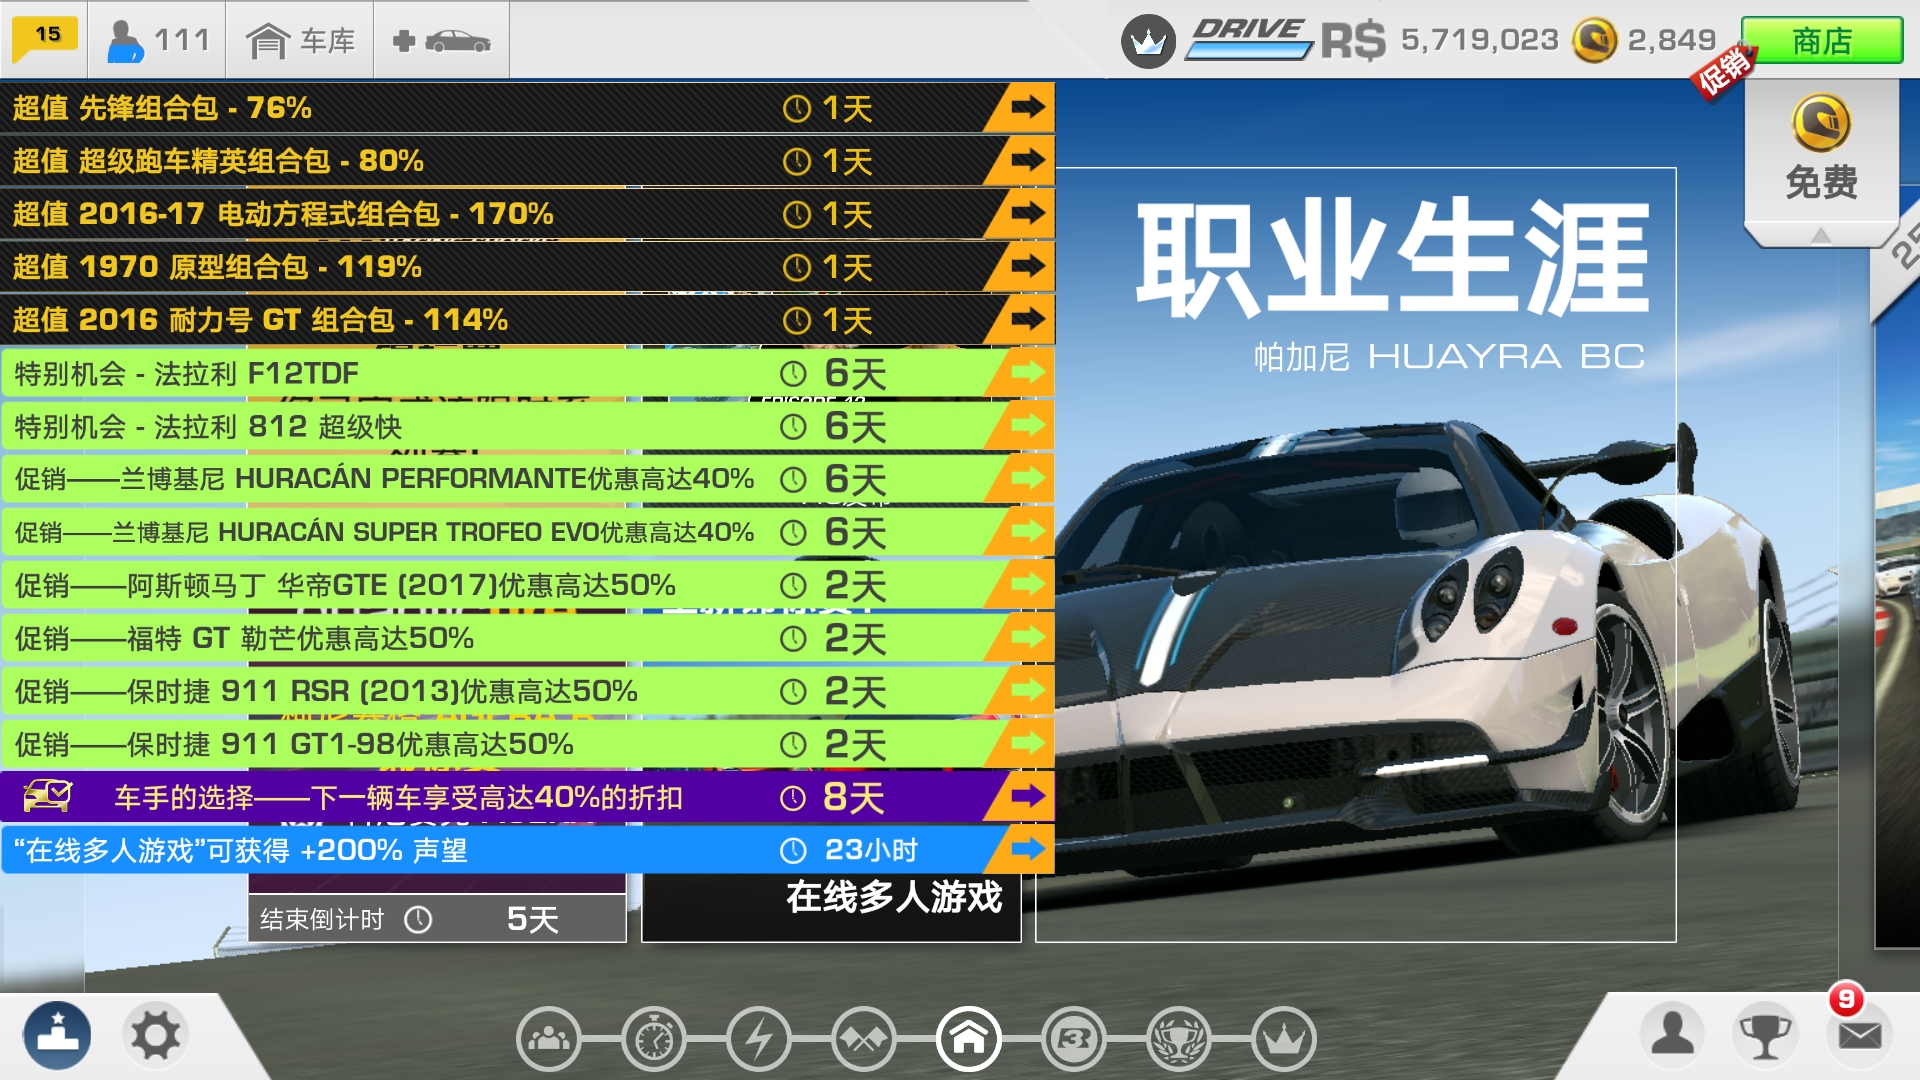Tap the R$ 5,719,023 currency balance

tap(1440, 40)
